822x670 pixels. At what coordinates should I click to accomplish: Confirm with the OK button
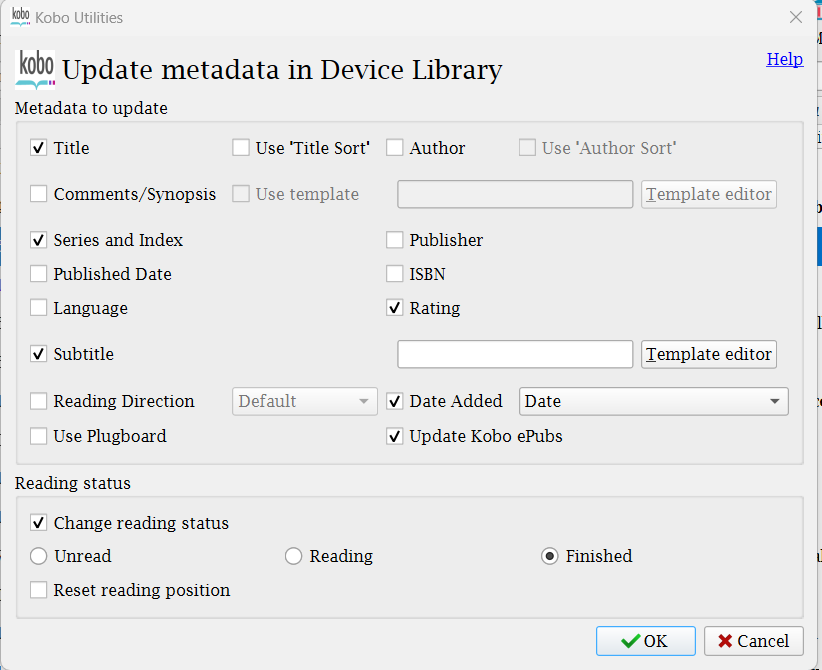tap(645, 641)
